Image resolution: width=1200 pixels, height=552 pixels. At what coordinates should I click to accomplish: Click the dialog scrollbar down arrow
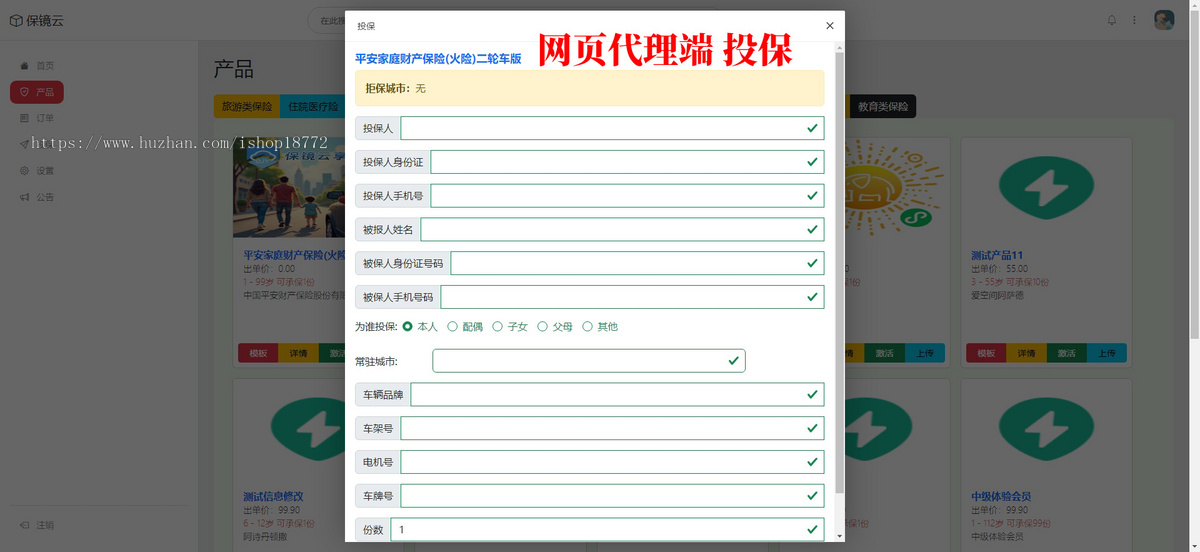pyautogui.click(x=839, y=536)
